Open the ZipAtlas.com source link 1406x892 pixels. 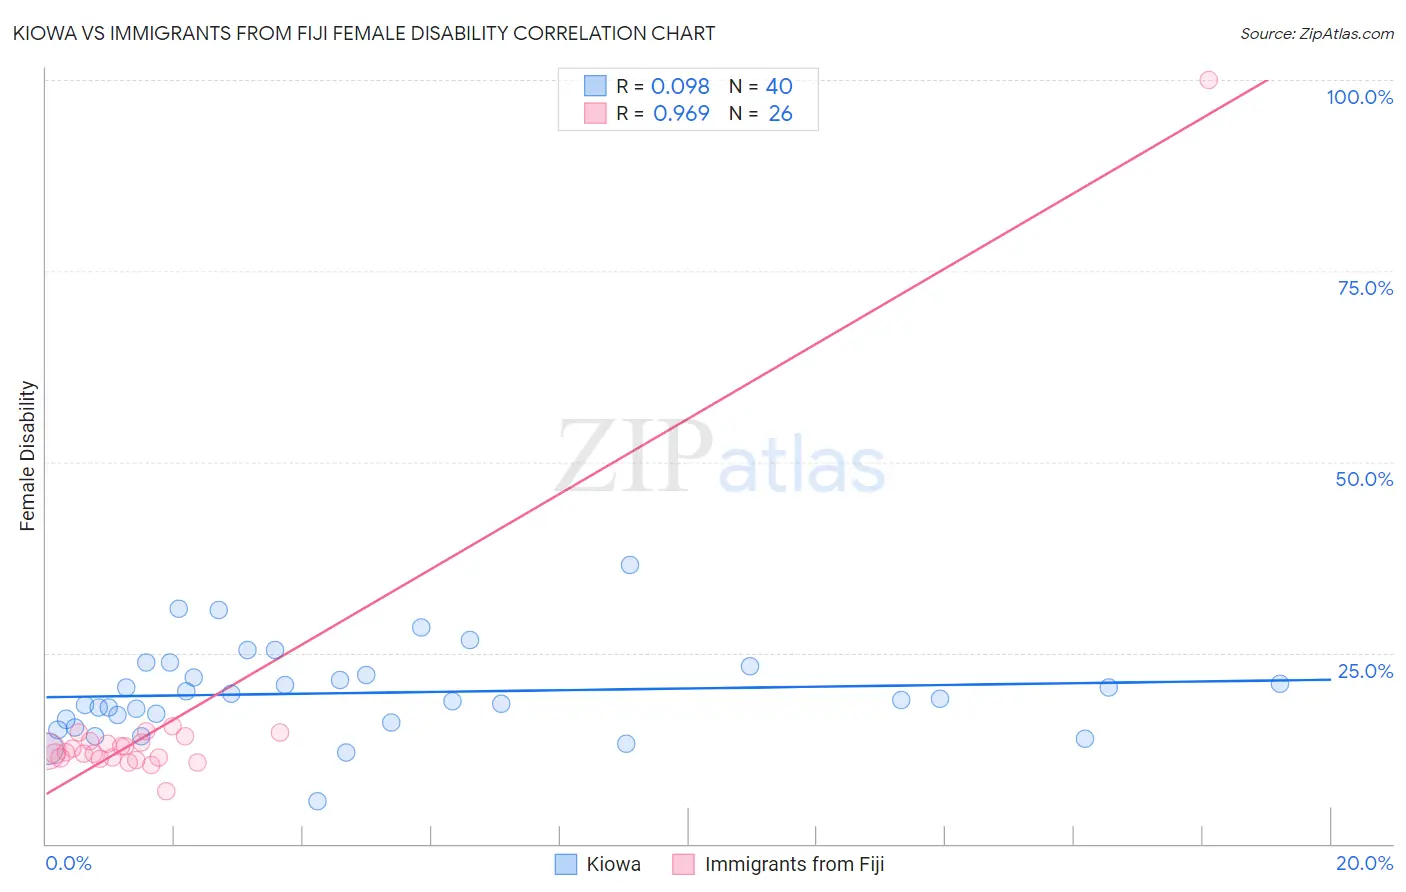coord(1317,34)
